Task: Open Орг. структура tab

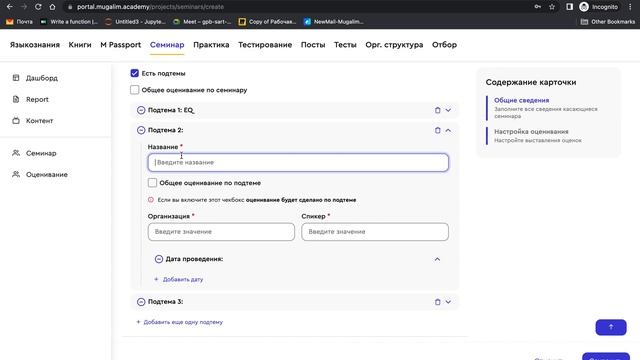Action: pyautogui.click(x=394, y=45)
